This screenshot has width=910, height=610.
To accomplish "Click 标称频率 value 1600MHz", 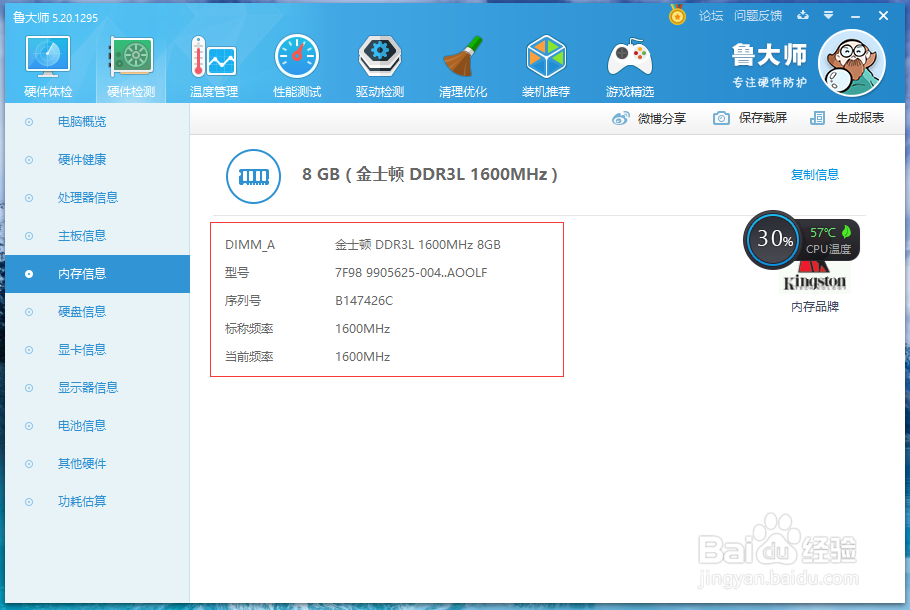I will [363, 329].
